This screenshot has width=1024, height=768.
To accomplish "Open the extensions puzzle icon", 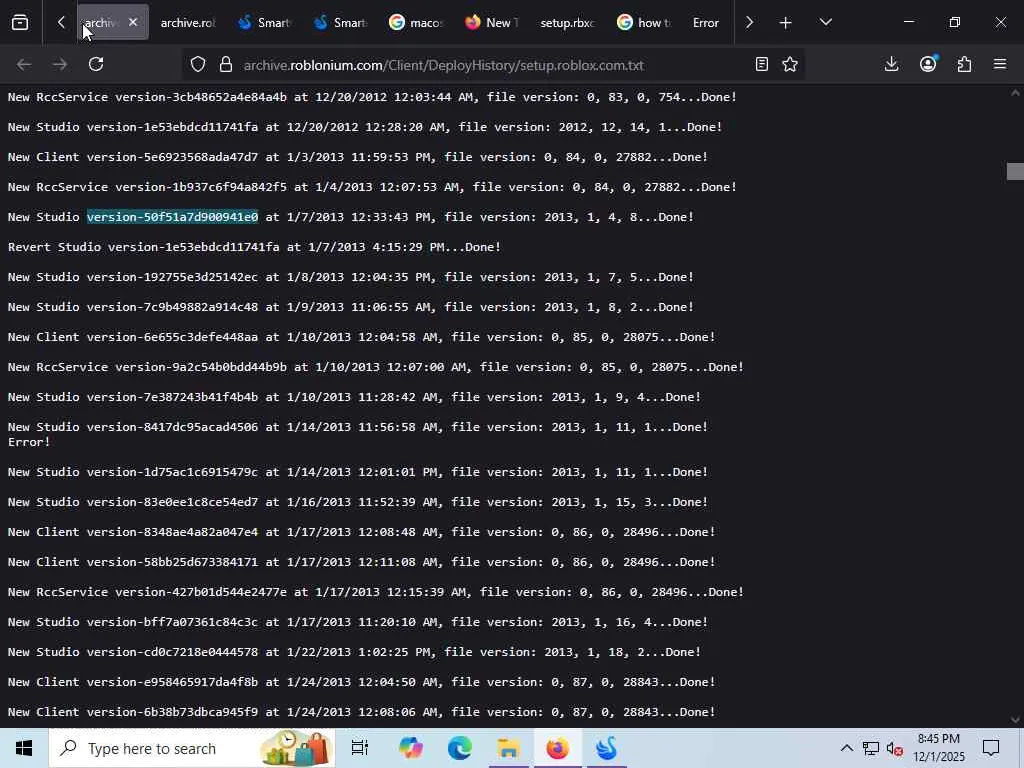I will 964,64.
